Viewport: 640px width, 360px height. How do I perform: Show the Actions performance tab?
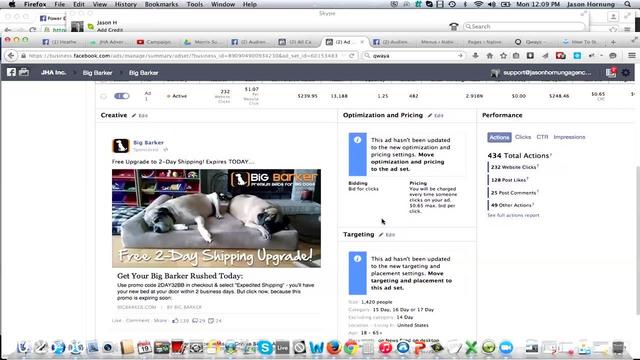pyautogui.click(x=499, y=137)
